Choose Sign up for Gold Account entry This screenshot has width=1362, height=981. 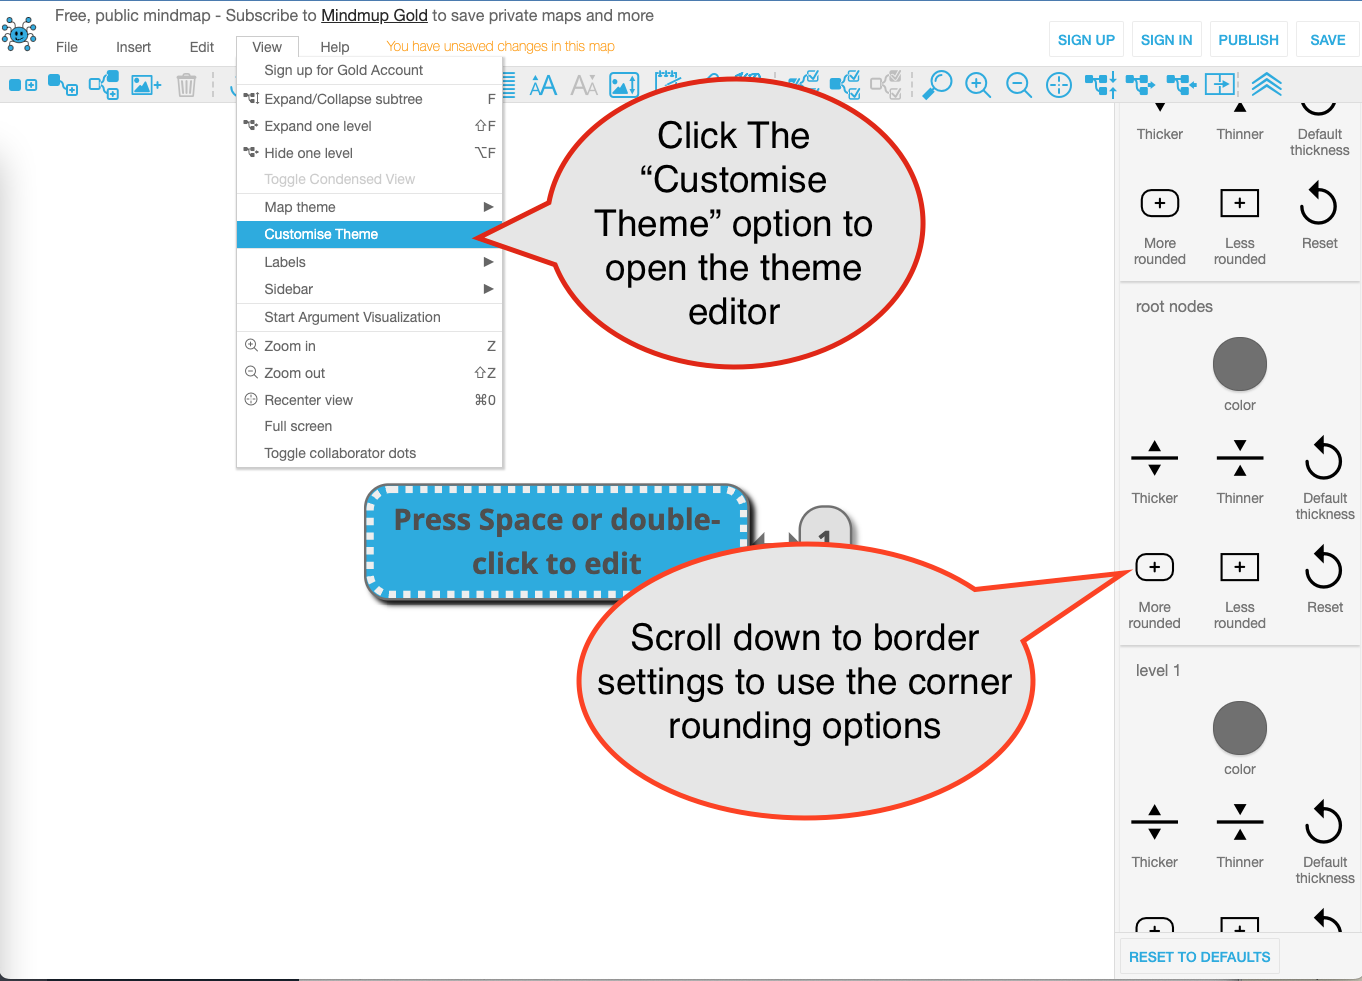pos(369,70)
